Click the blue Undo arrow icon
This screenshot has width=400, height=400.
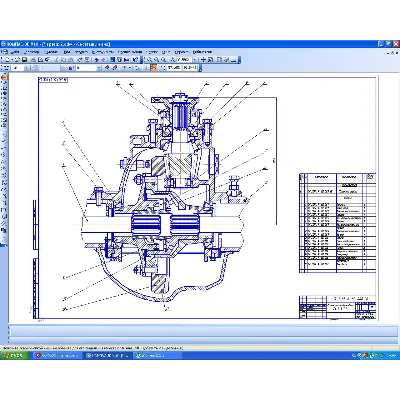(x=97, y=60)
